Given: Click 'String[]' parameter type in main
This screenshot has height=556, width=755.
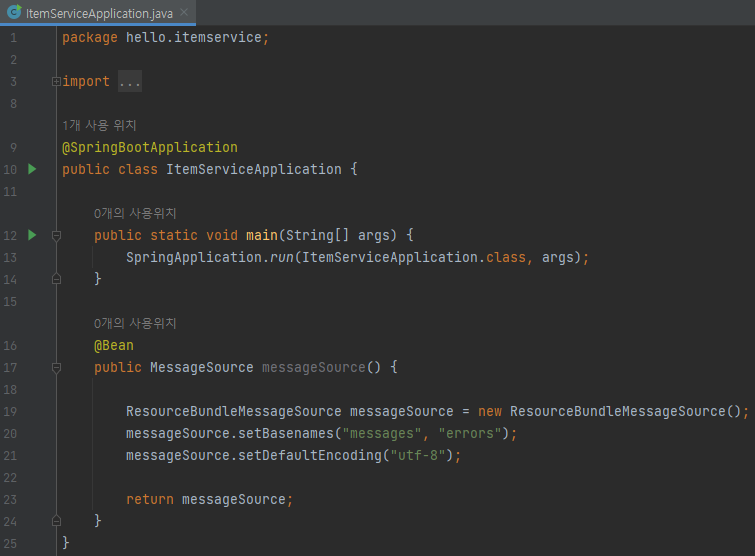Looking at the screenshot, I should [317, 235].
